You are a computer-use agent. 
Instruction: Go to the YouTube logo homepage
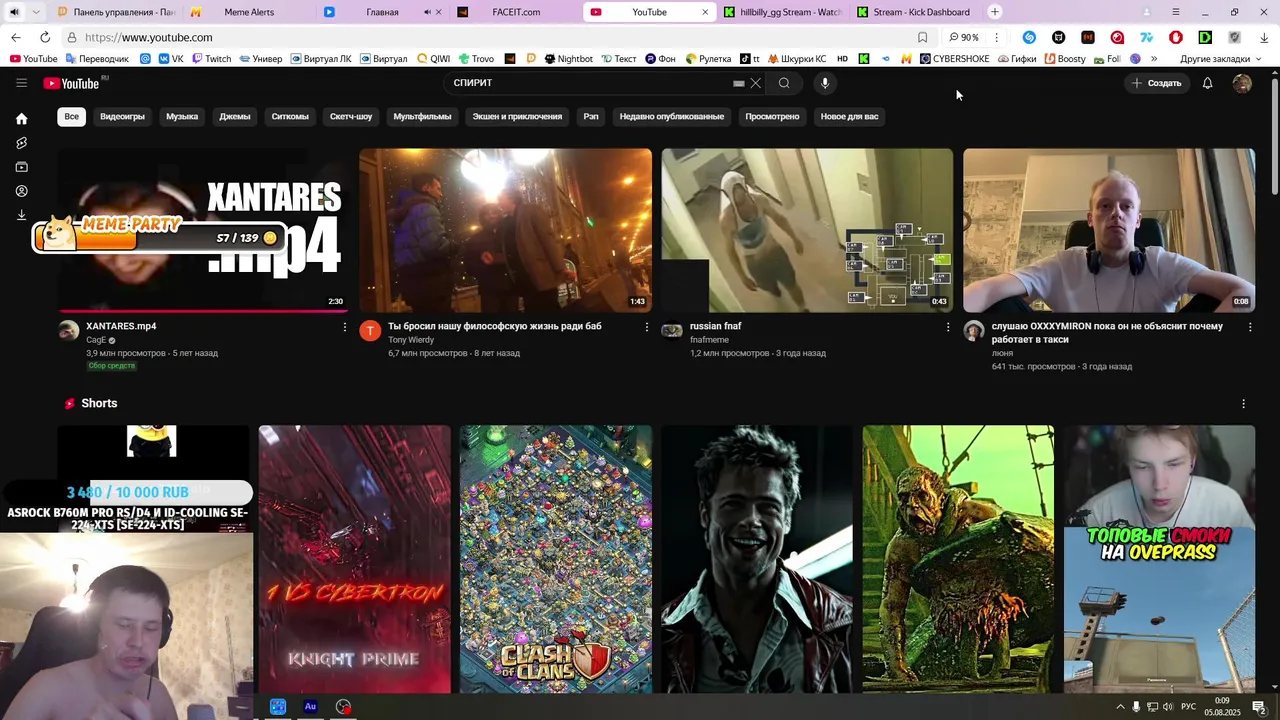[x=71, y=83]
